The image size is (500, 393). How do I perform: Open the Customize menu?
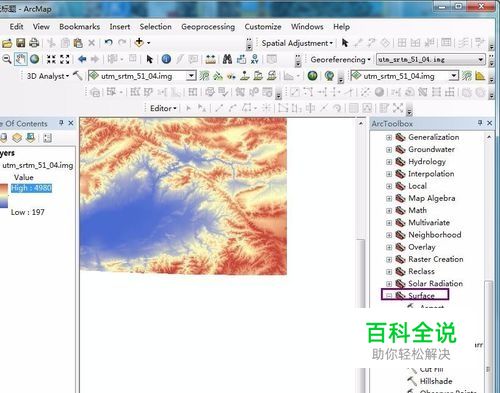263,27
